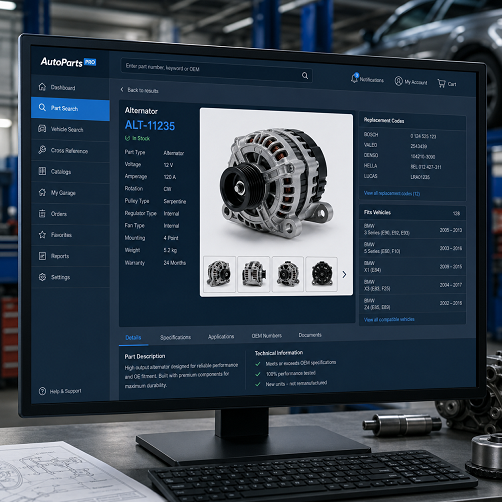
Task: Click Meets or exceeds OEM specifications checkmark
Action: 258,364
